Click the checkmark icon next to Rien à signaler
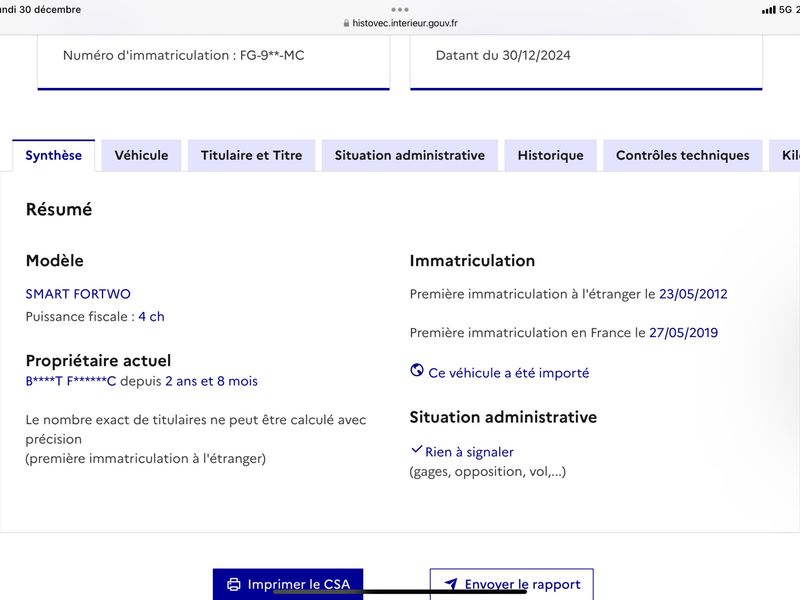 tap(416, 449)
